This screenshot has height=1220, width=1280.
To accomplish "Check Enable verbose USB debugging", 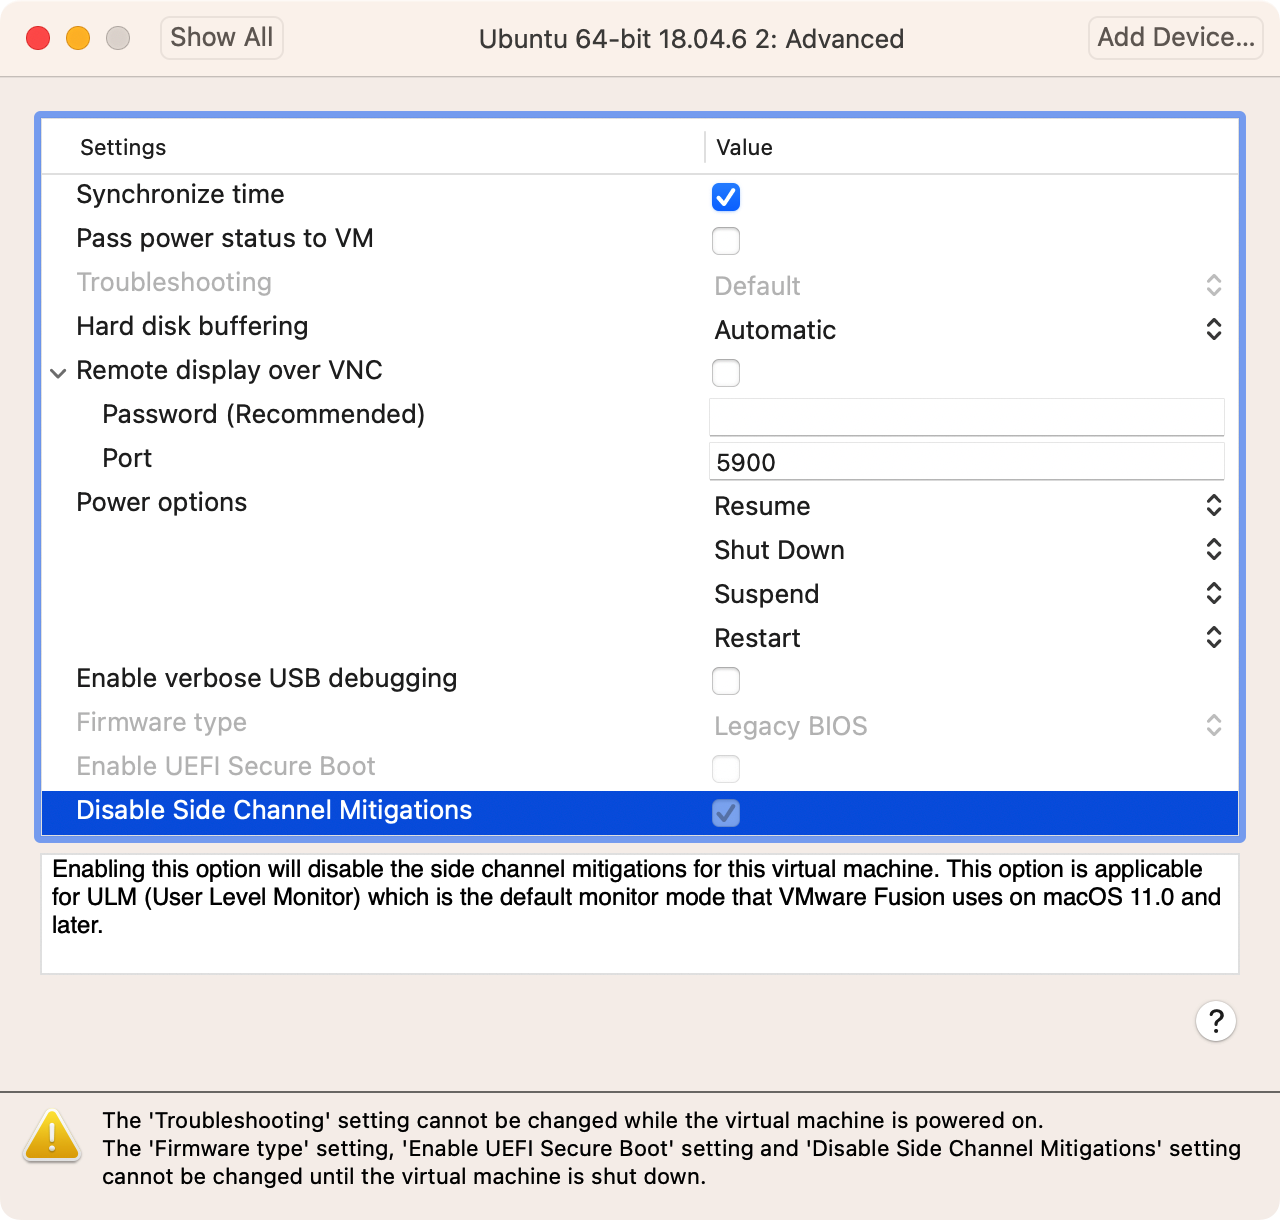I will tap(726, 681).
